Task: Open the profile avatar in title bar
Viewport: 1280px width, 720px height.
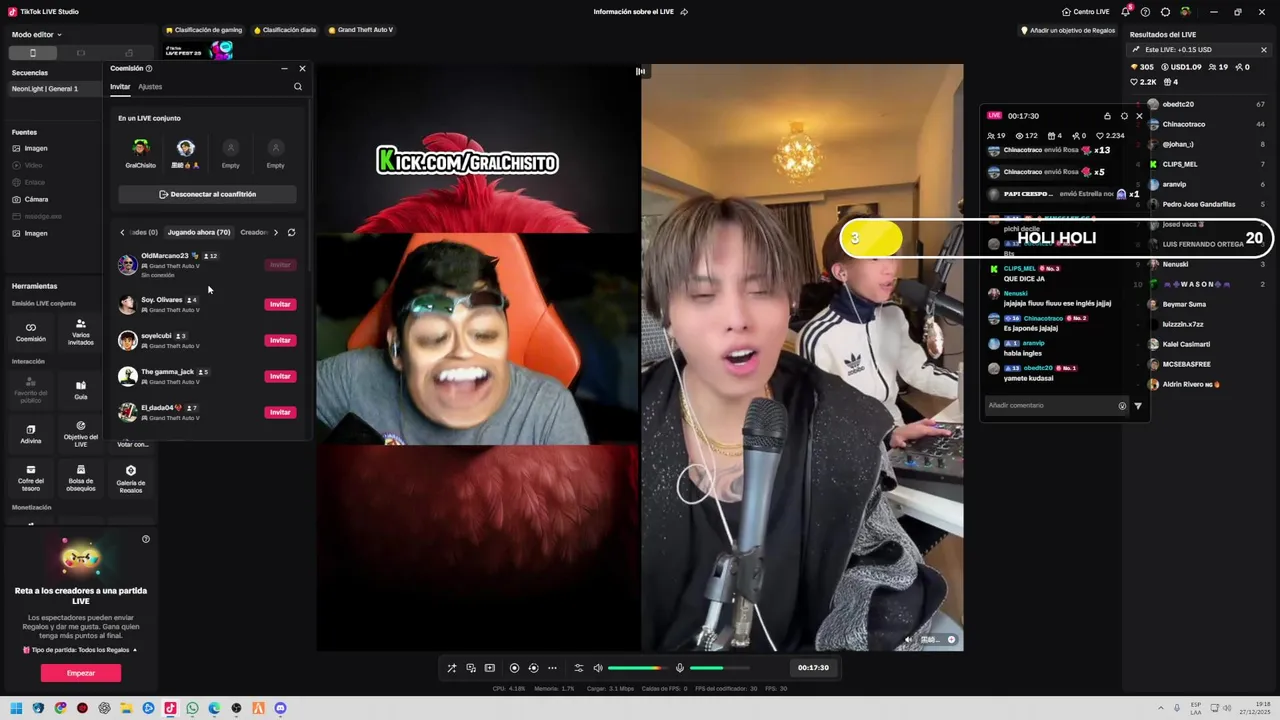Action: coord(1185,12)
